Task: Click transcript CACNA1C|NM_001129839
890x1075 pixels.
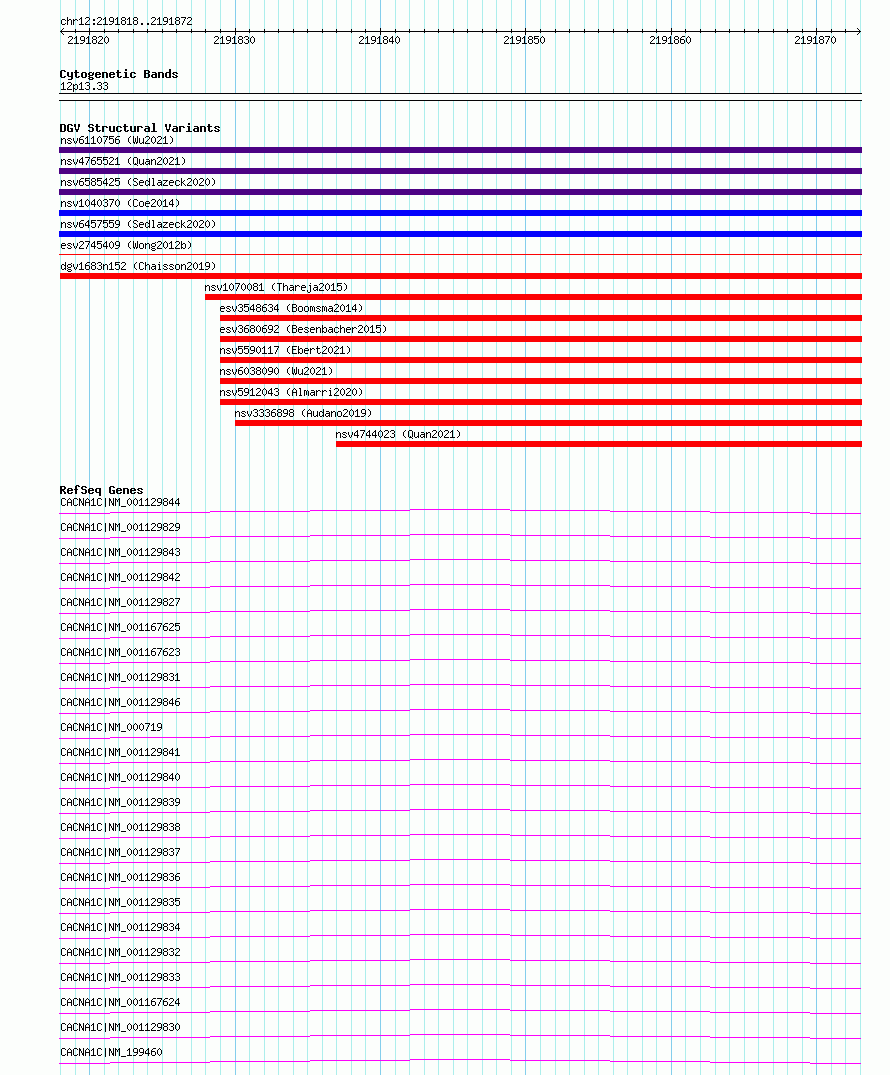Action: tap(120, 803)
